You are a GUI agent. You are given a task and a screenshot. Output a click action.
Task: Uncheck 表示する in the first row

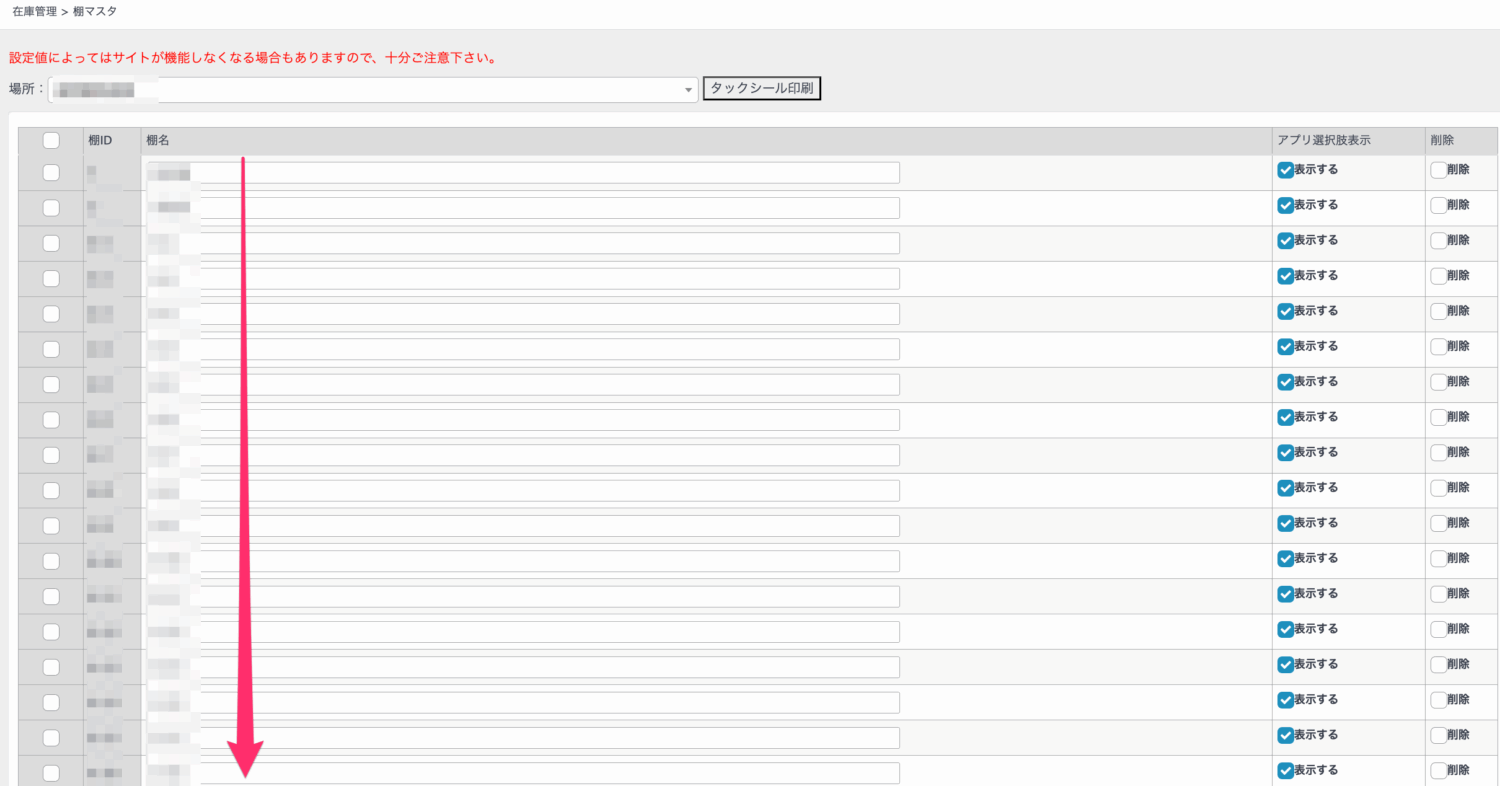tap(1285, 170)
